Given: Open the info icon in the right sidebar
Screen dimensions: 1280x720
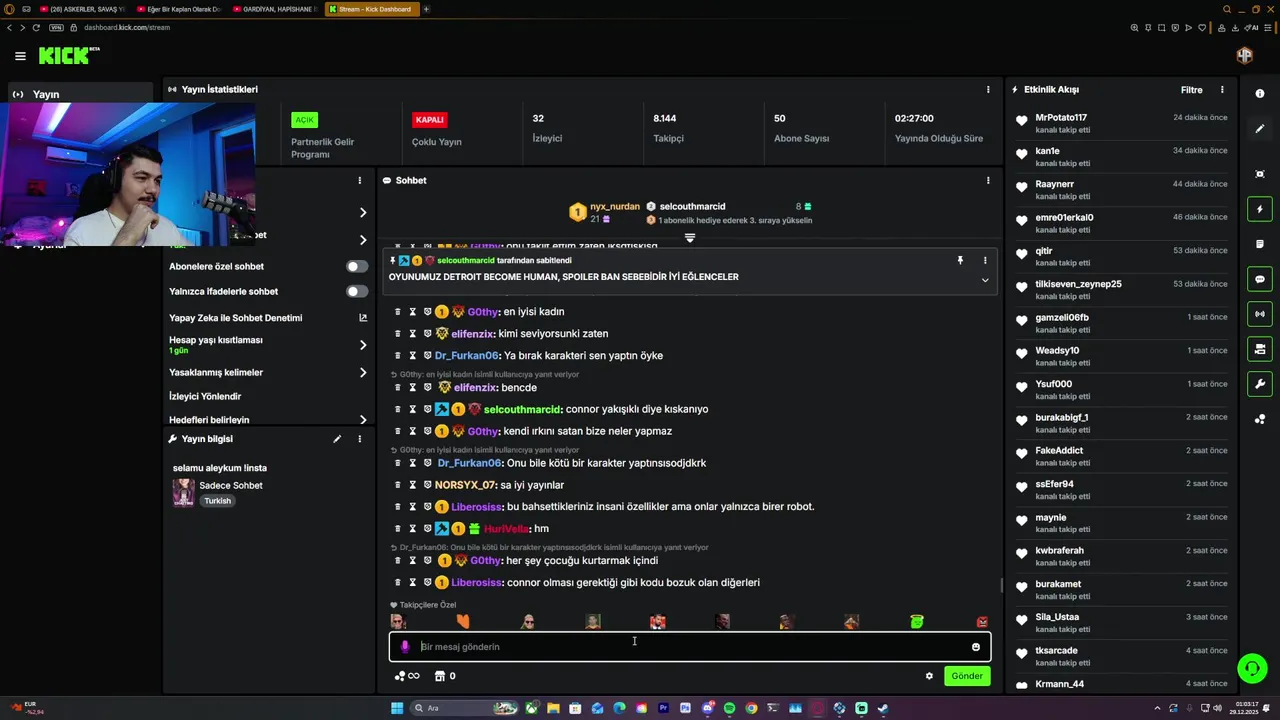Looking at the screenshot, I should (x=1260, y=93).
